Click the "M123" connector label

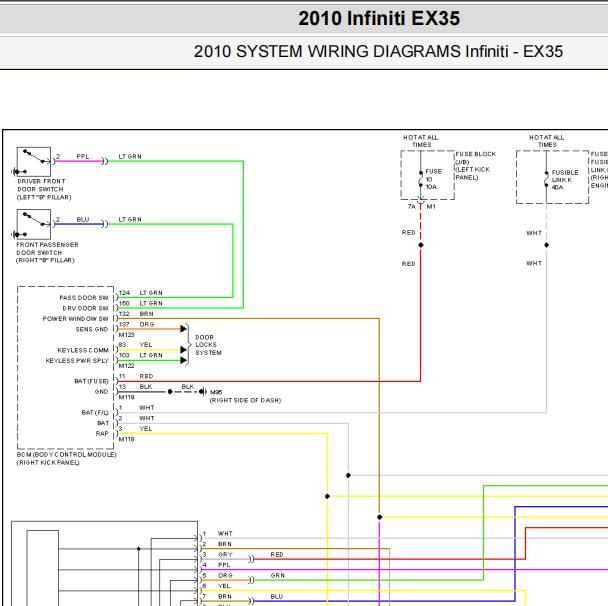point(126,335)
